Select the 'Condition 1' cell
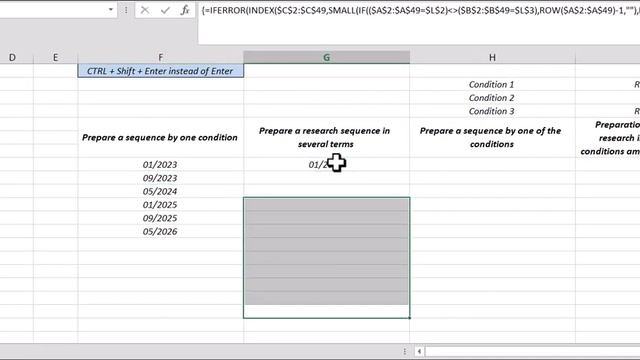The height and width of the screenshot is (360, 640). [x=492, y=84]
